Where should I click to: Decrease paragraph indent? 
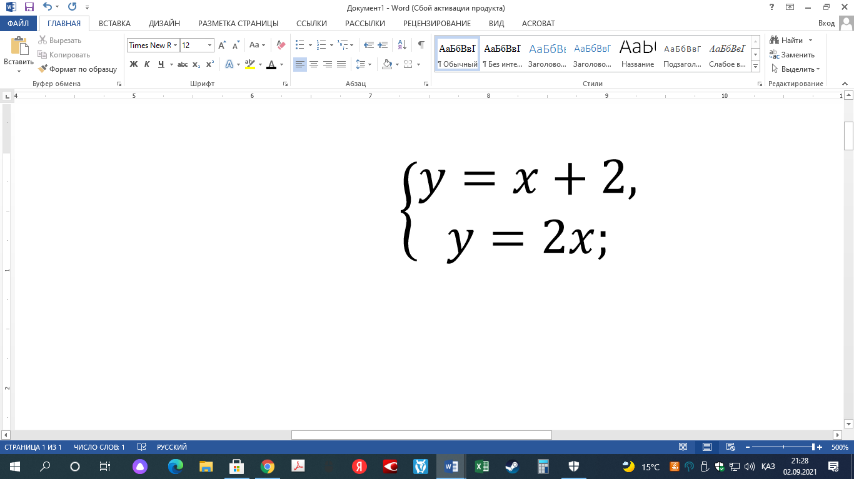[x=369, y=45]
